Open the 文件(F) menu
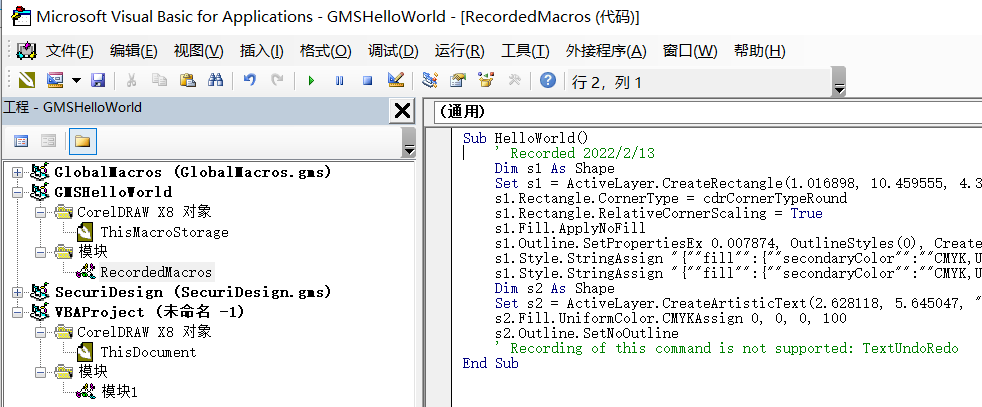 click(x=70, y=51)
